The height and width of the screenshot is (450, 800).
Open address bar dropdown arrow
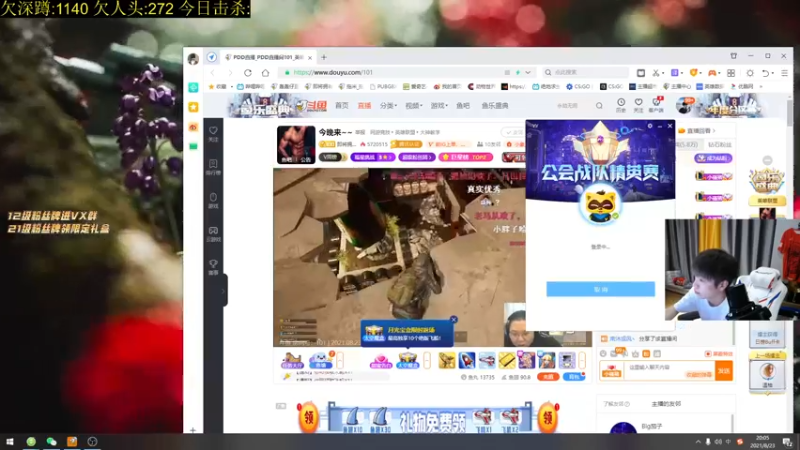528,72
